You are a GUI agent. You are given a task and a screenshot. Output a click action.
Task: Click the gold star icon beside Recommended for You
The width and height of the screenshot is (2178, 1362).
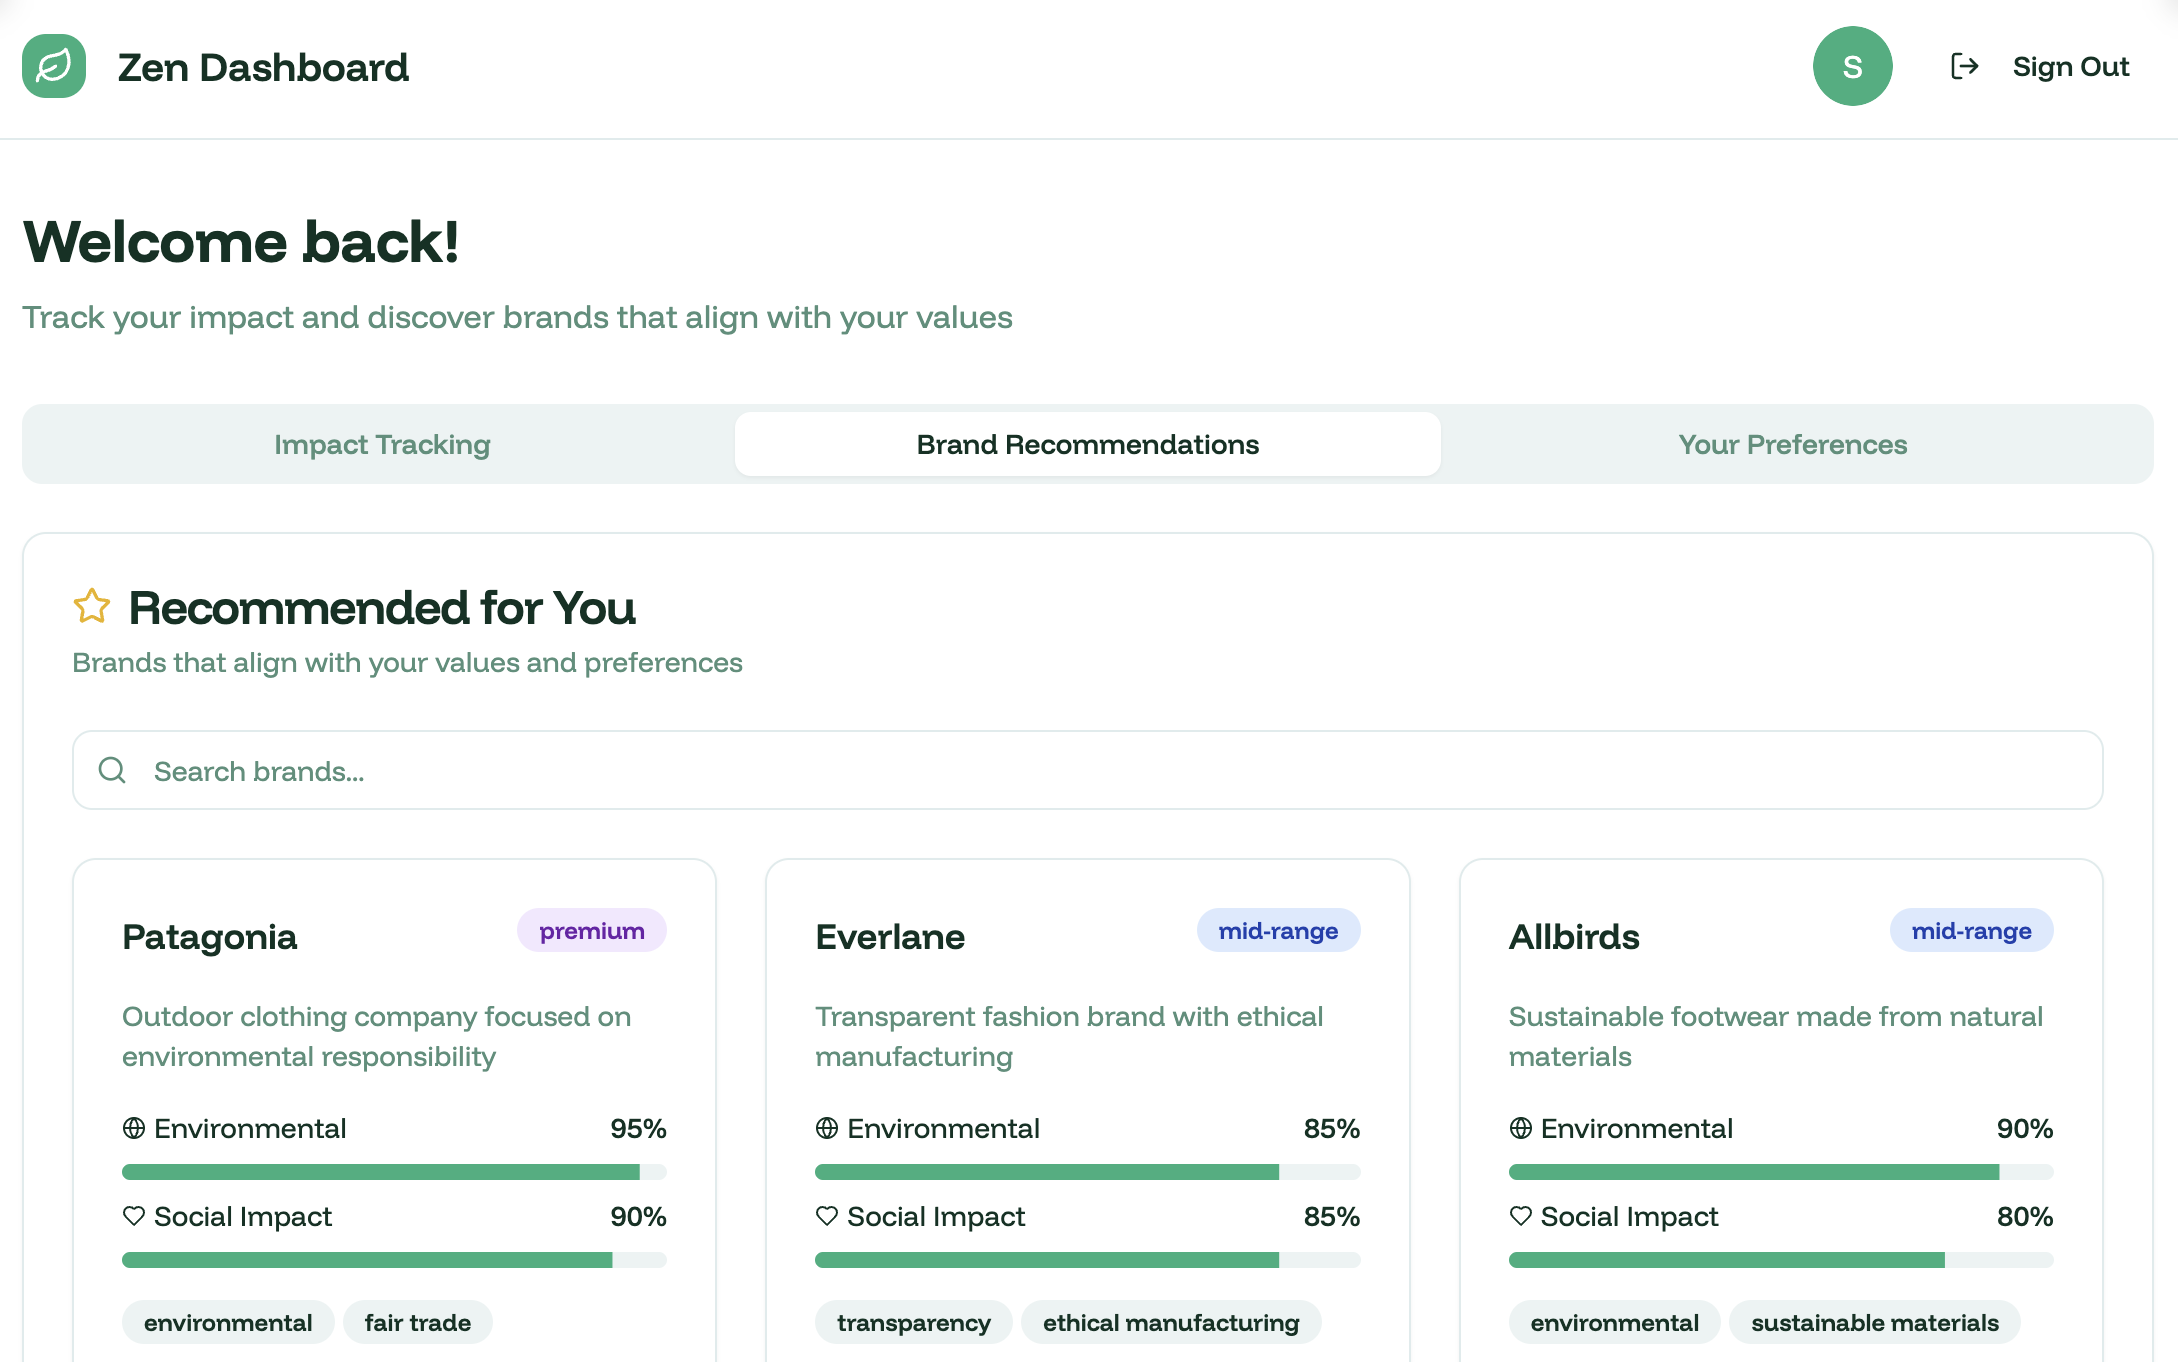pos(92,606)
